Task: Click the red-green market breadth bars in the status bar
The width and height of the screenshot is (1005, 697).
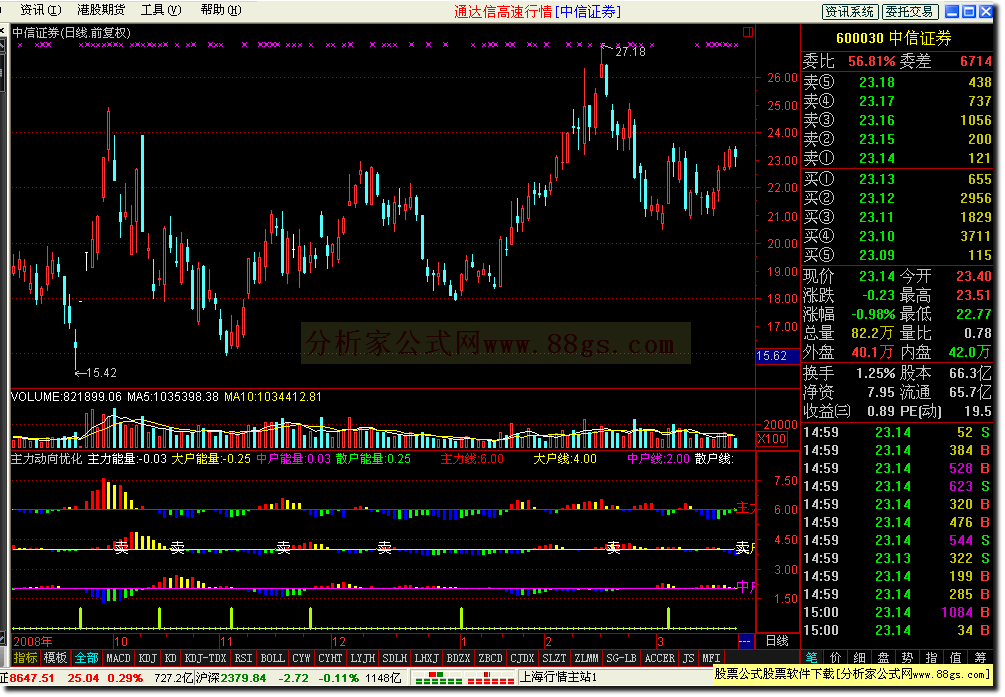Action: [463, 678]
